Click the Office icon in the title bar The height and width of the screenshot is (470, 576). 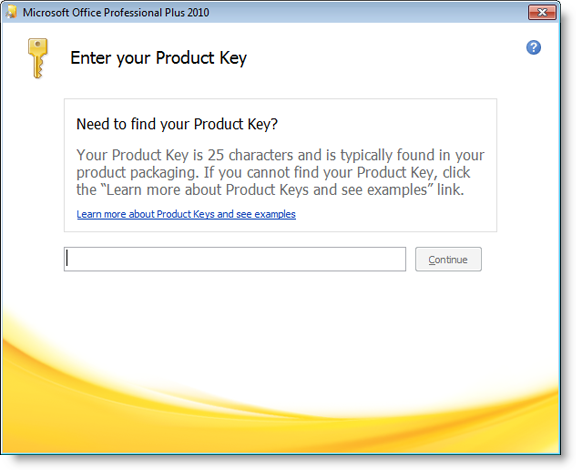pos(12,12)
